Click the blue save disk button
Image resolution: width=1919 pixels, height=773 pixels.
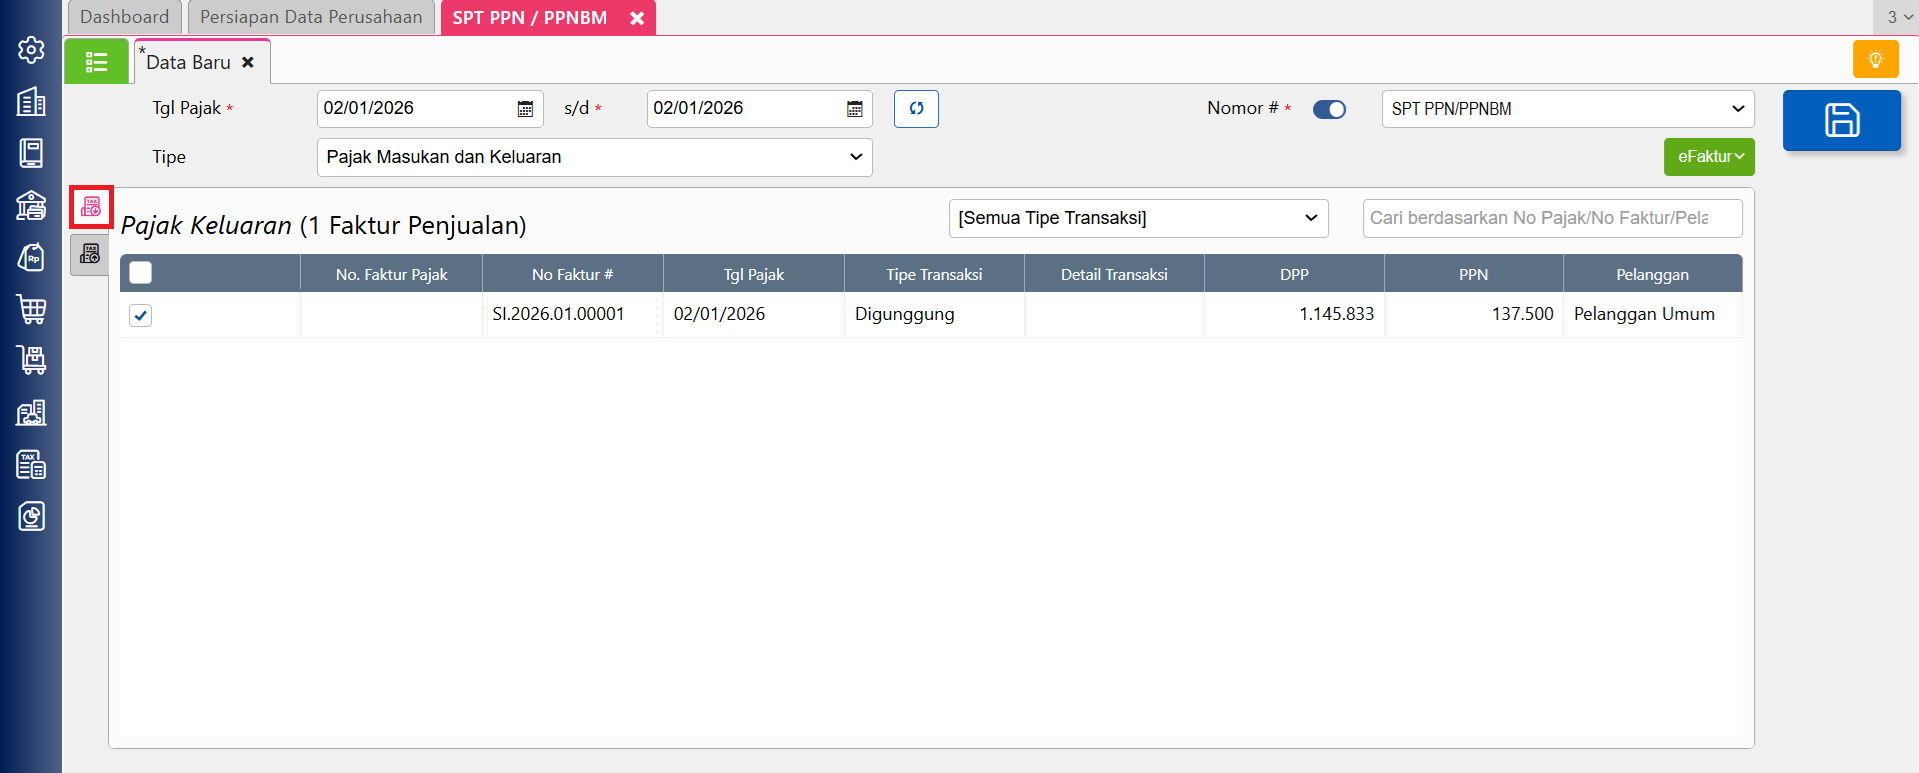1841,121
